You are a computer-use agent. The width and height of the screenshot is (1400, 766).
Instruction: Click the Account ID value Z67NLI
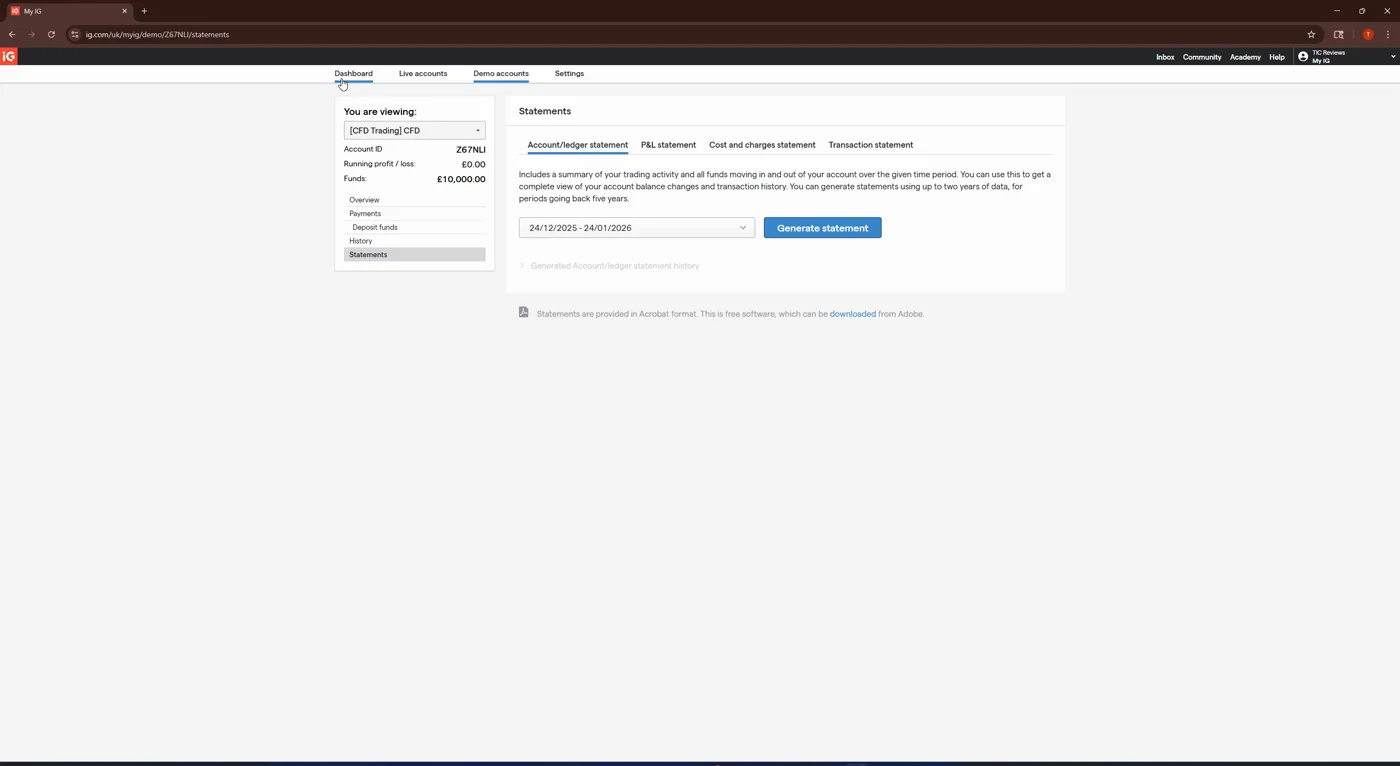[x=471, y=150]
